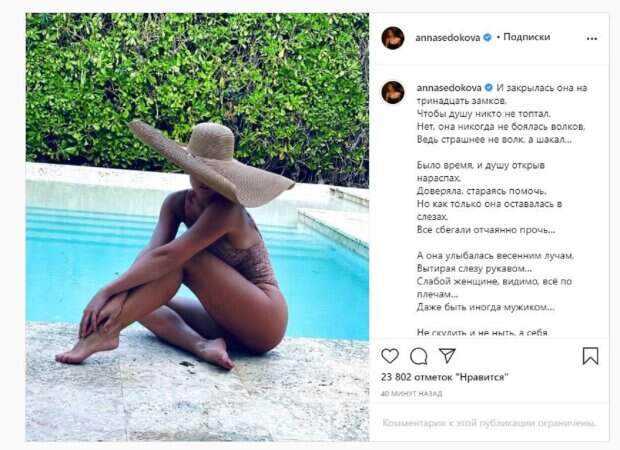This screenshot has height=450, width=620.
Task: Click the verified badge in the header
Action: 488,38
